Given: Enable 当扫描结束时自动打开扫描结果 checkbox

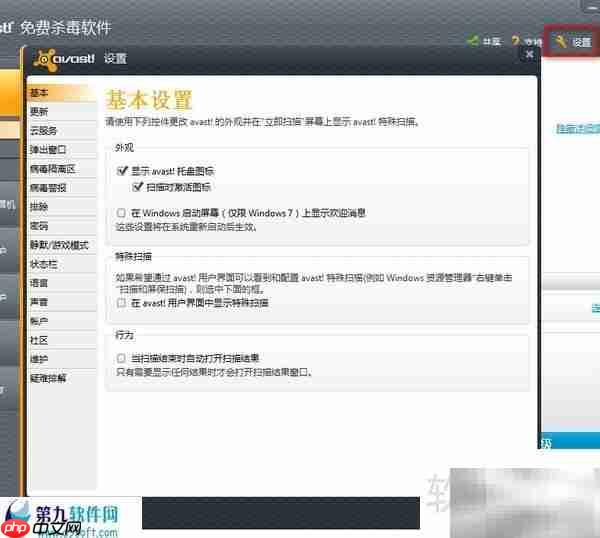Looking at the screenshot, I should (x=121, y=358).
